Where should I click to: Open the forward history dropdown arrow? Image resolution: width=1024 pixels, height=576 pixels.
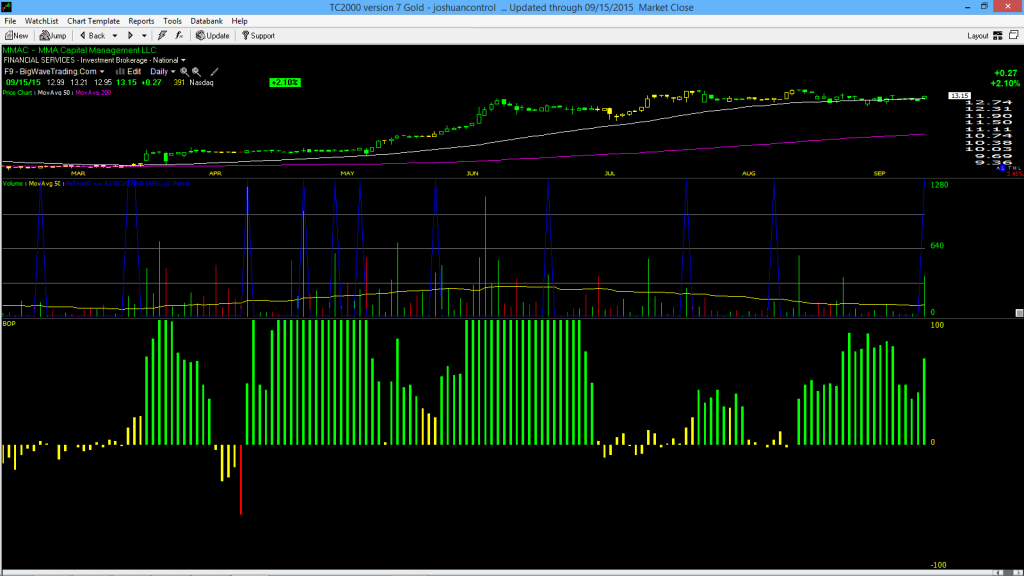144,36
